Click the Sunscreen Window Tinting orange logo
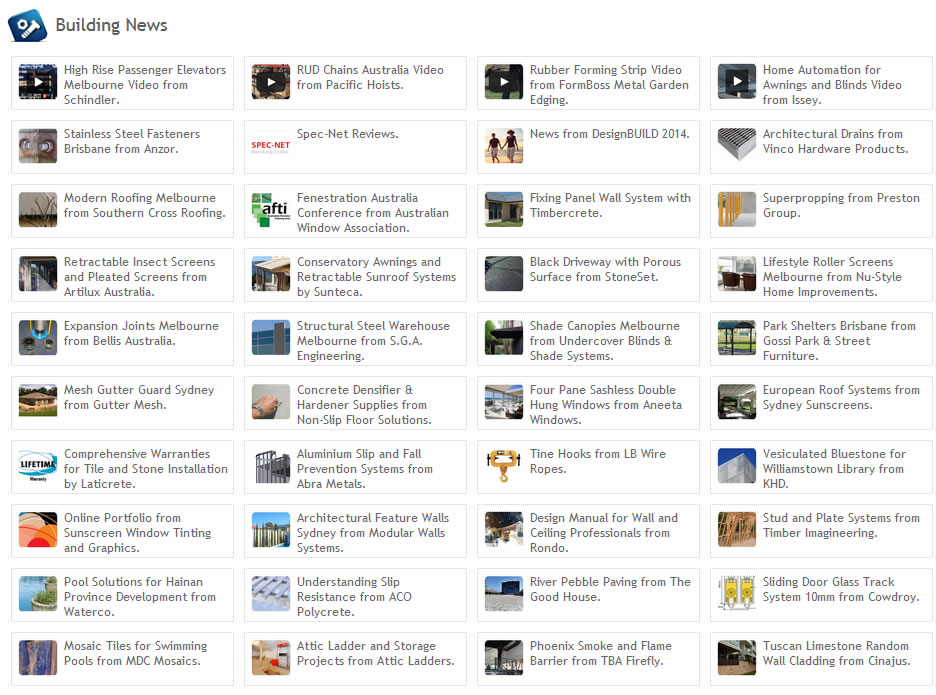This screenshot has width=936, height=695. coord(38,529)
